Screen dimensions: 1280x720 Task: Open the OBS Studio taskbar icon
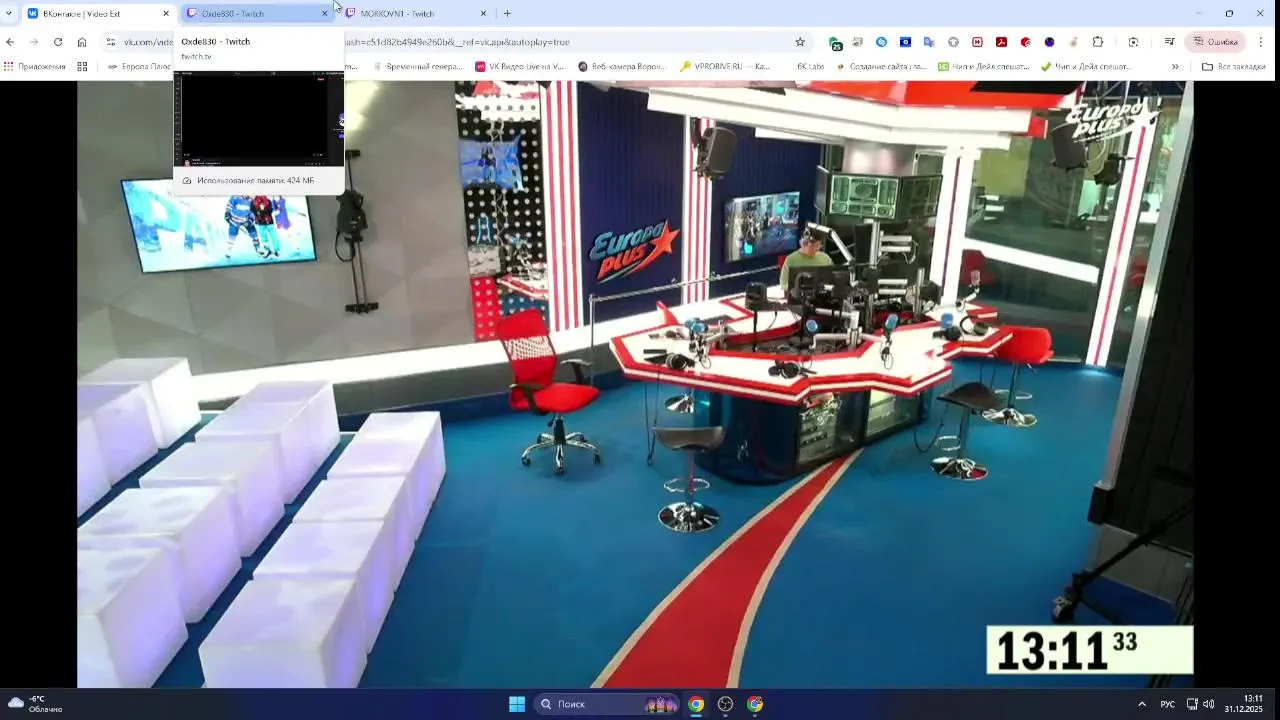point(725,704)
